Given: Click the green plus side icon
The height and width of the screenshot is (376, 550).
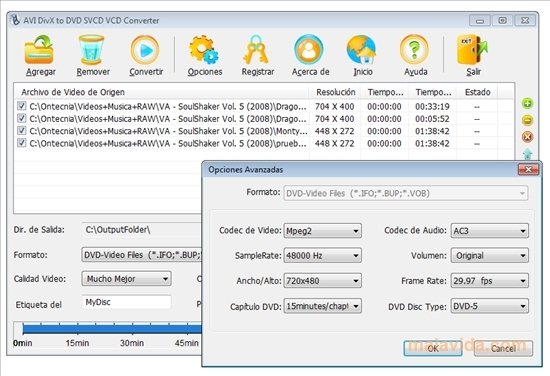Looking at the screenshot, I should coord(528,103).
